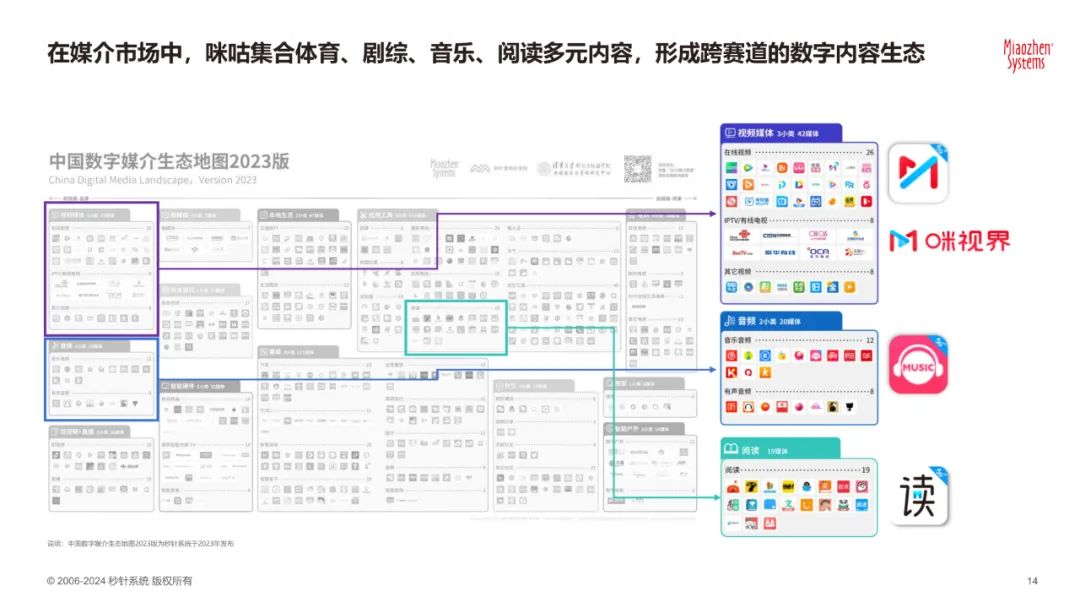The image size is (1080, 608).
Task: Click the QR code in the map header
Action: coord(638,168)
